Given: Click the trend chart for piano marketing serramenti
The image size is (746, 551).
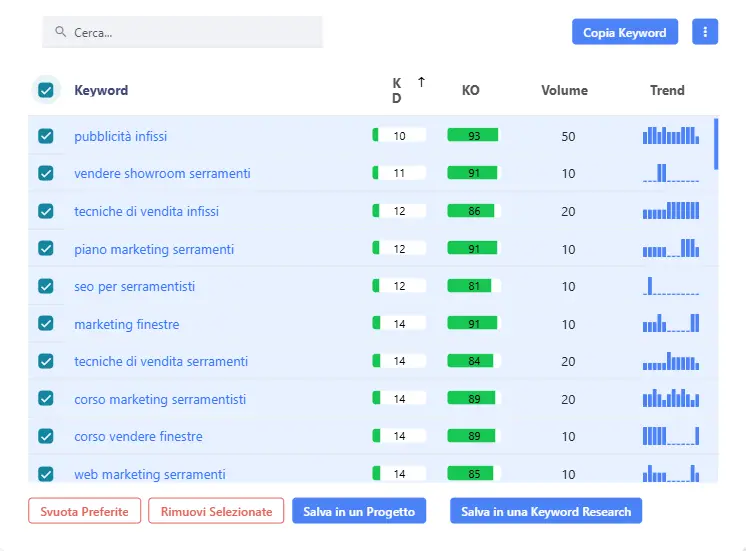Looking at the screenshot, I should click(671, 248).
